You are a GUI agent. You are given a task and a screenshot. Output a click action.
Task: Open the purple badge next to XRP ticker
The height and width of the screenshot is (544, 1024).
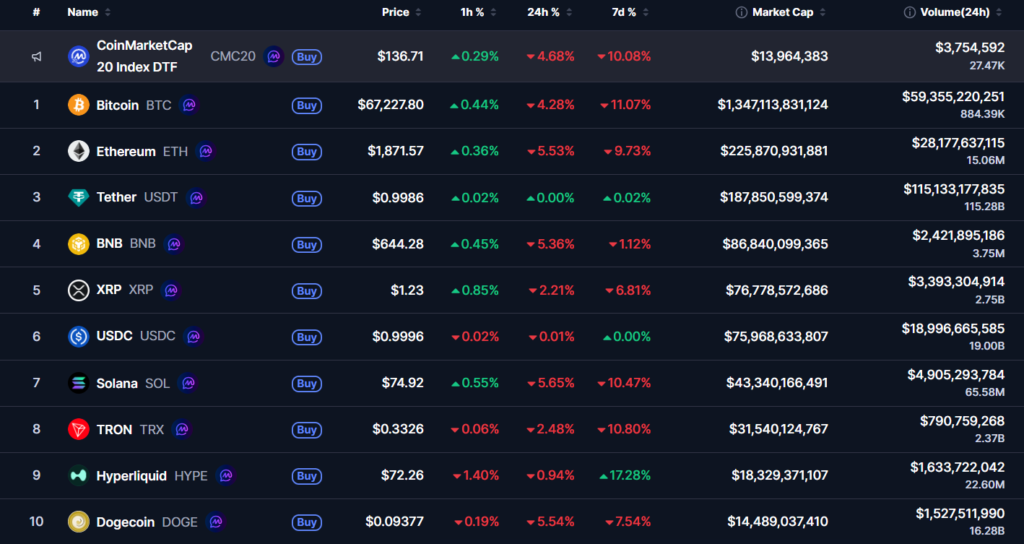pyautogui.click(x=171, y=290)
